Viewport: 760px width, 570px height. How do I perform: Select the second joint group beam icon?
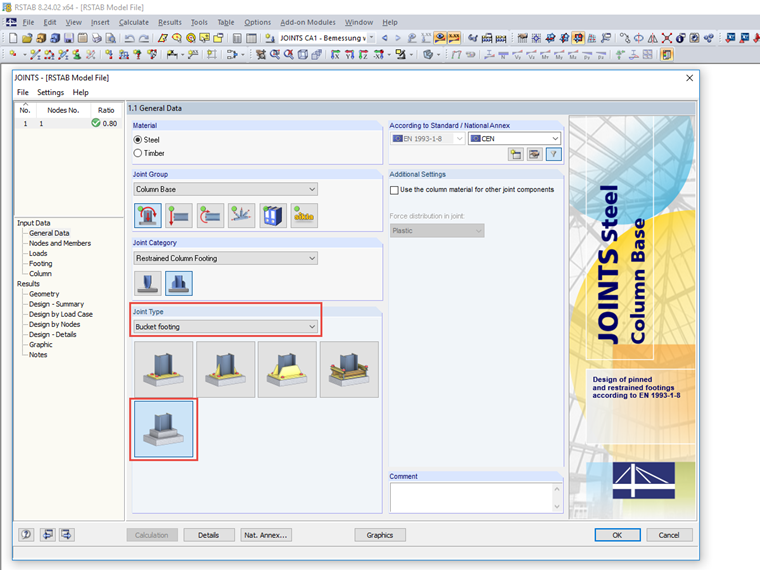pyautogui.click(x=179, y=216)
